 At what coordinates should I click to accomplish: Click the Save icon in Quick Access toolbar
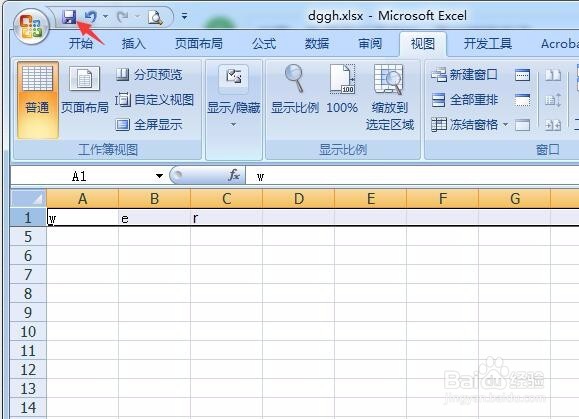[69, 17]
